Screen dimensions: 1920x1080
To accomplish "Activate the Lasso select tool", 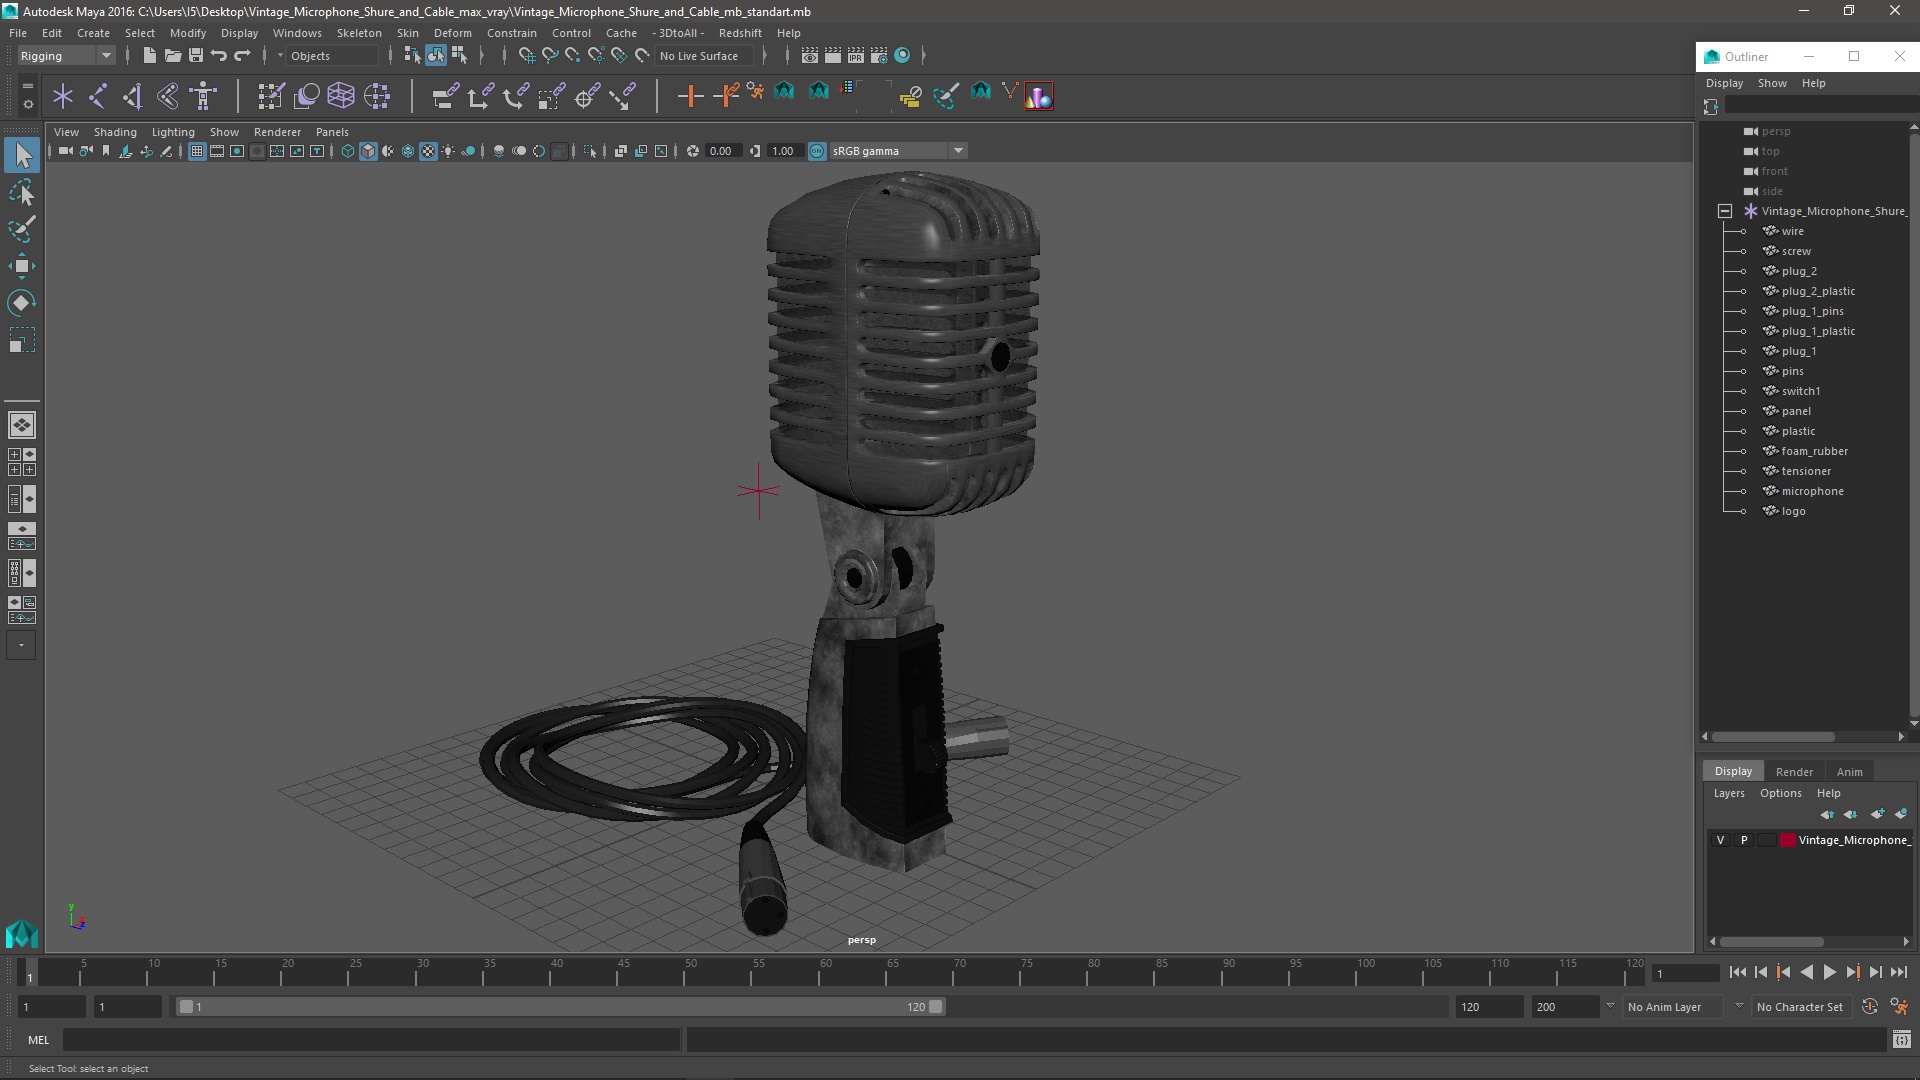I will [22, 192].
